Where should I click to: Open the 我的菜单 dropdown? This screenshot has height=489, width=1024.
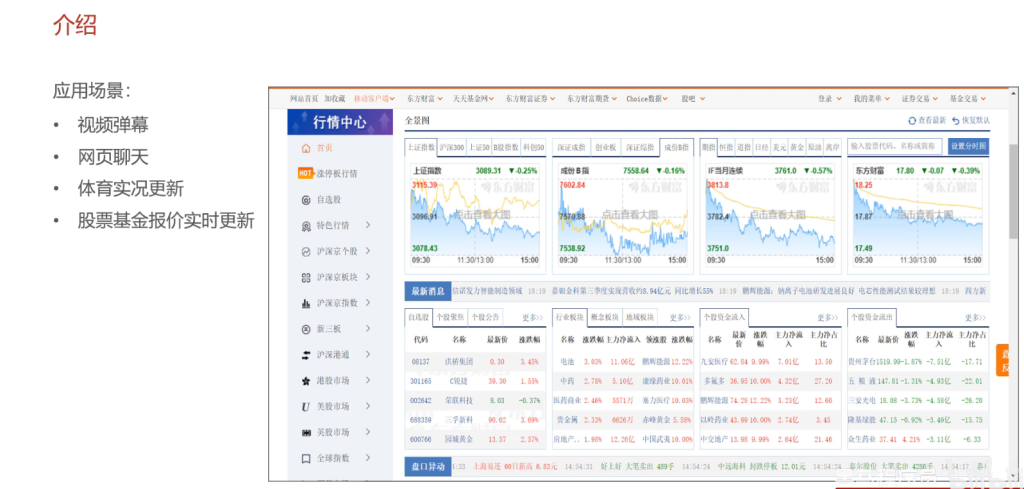(x=870, y=99)
